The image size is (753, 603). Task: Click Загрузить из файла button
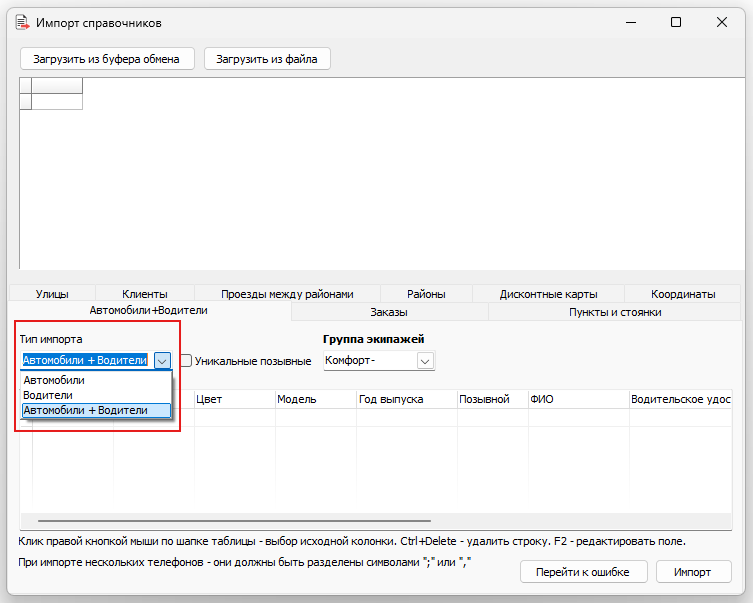point(267,59)
